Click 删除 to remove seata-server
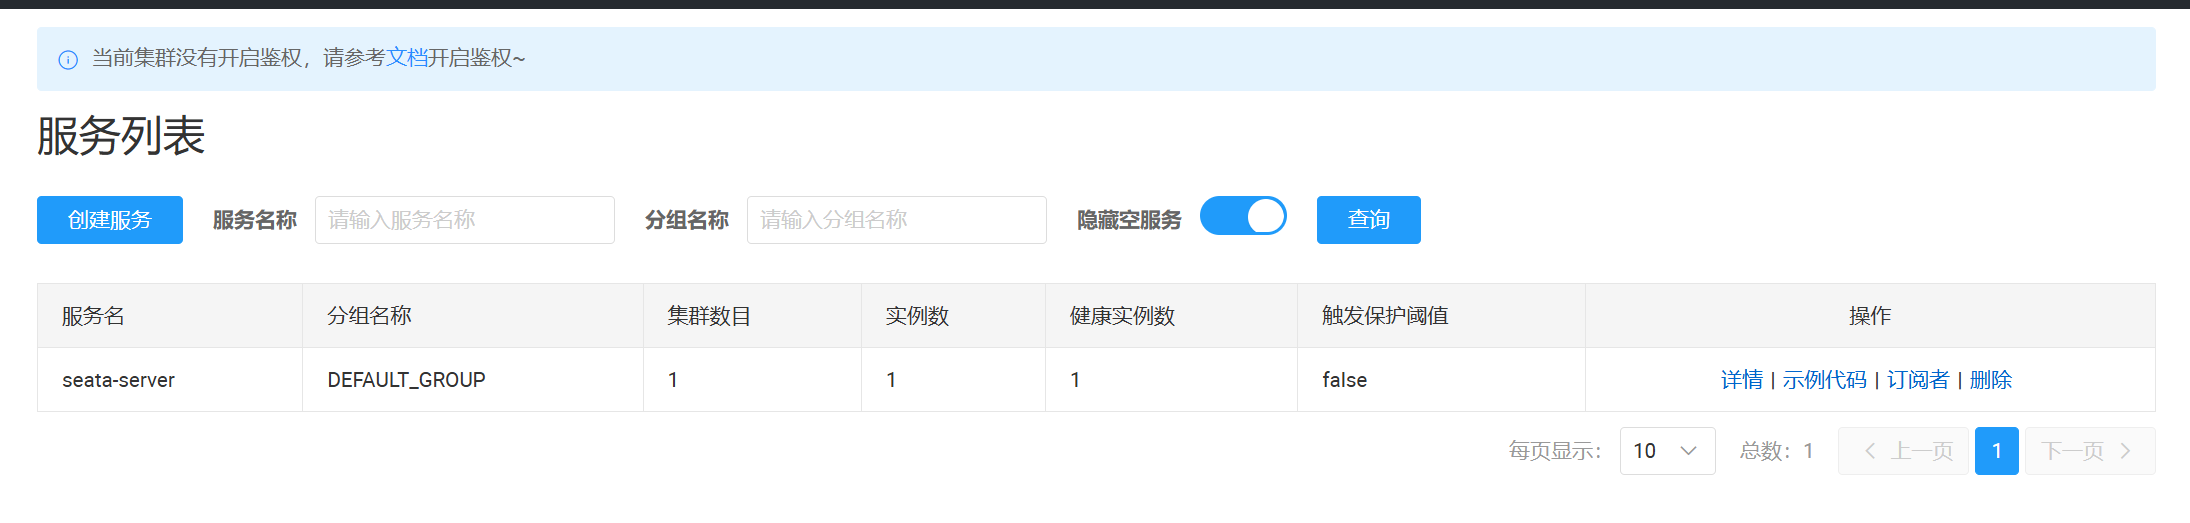The height and width of the screenshot is (523, 2190). tap(1991, 380)
